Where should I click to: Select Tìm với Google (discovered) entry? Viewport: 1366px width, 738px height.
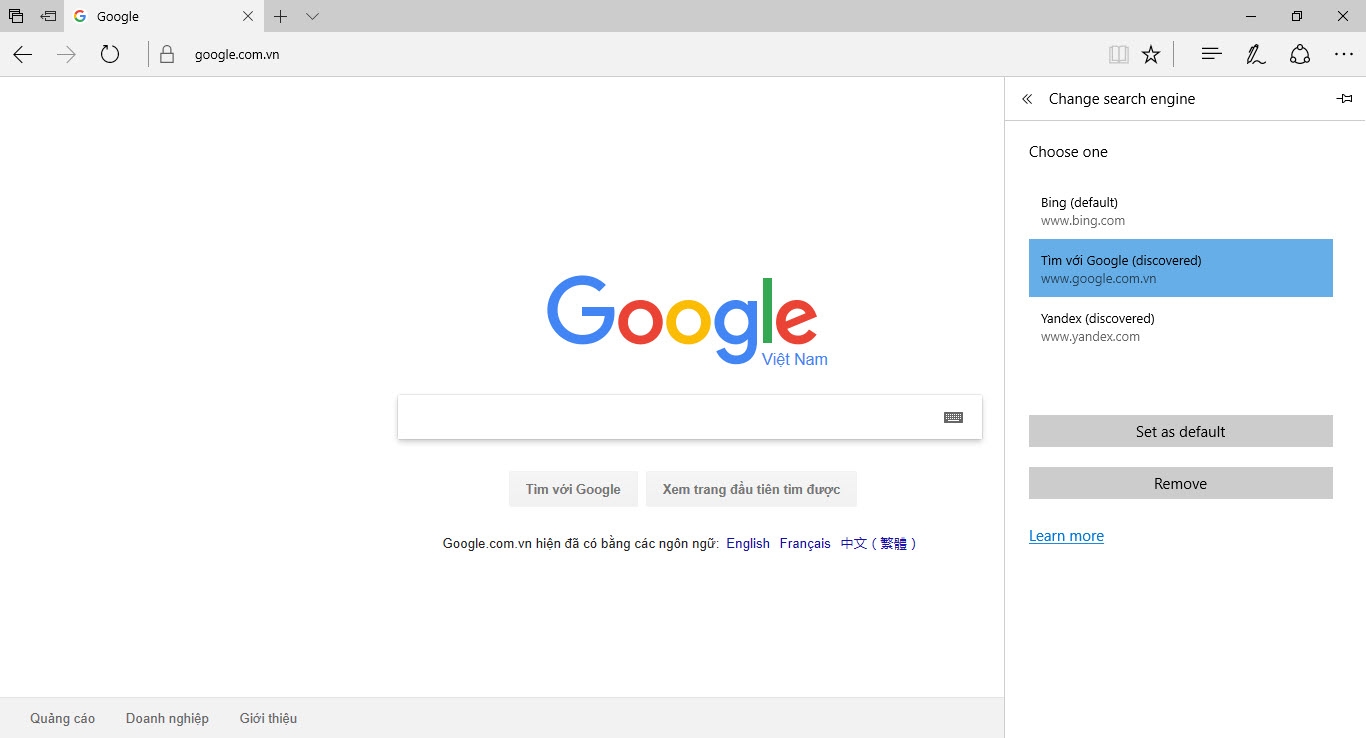[1181, 268]
